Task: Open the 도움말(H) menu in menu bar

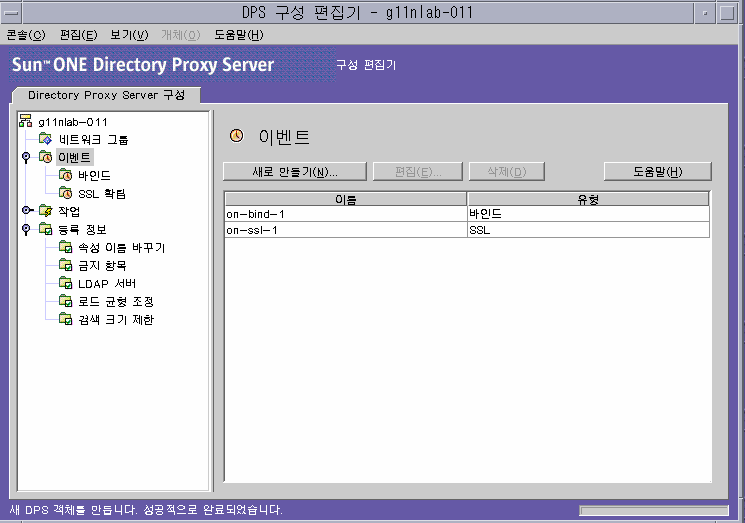Action: pos(239,35)
